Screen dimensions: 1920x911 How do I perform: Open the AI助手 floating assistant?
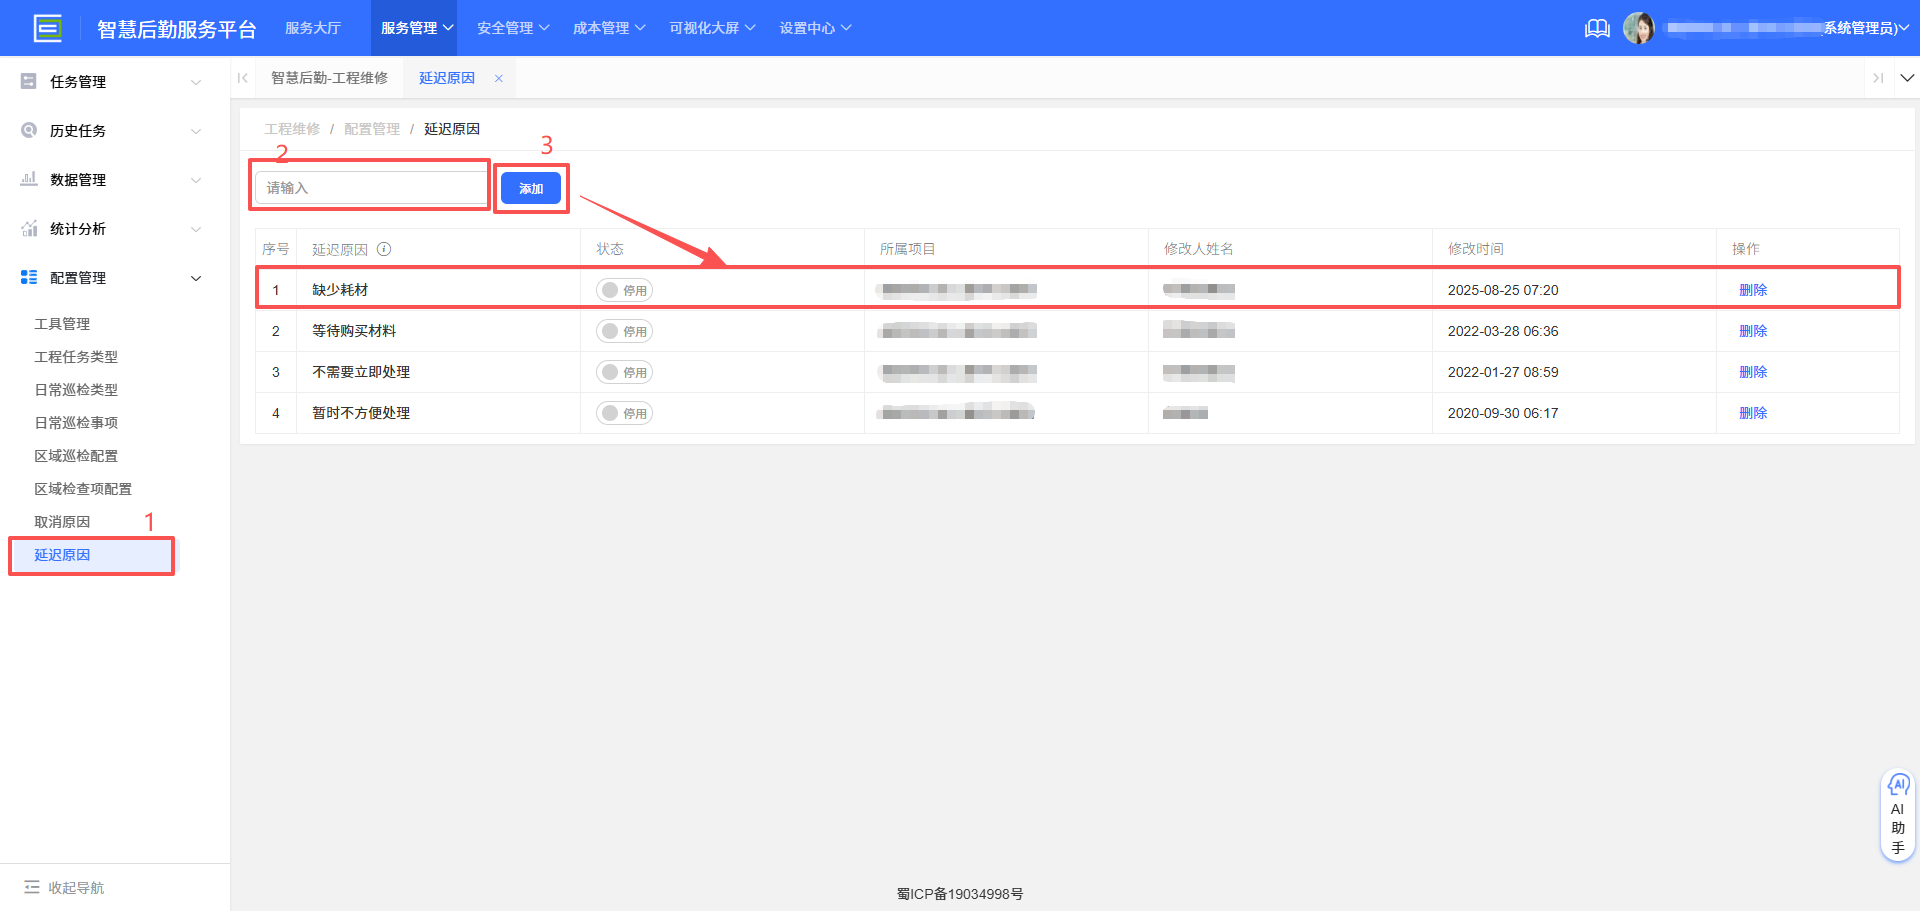(1898, 812)
